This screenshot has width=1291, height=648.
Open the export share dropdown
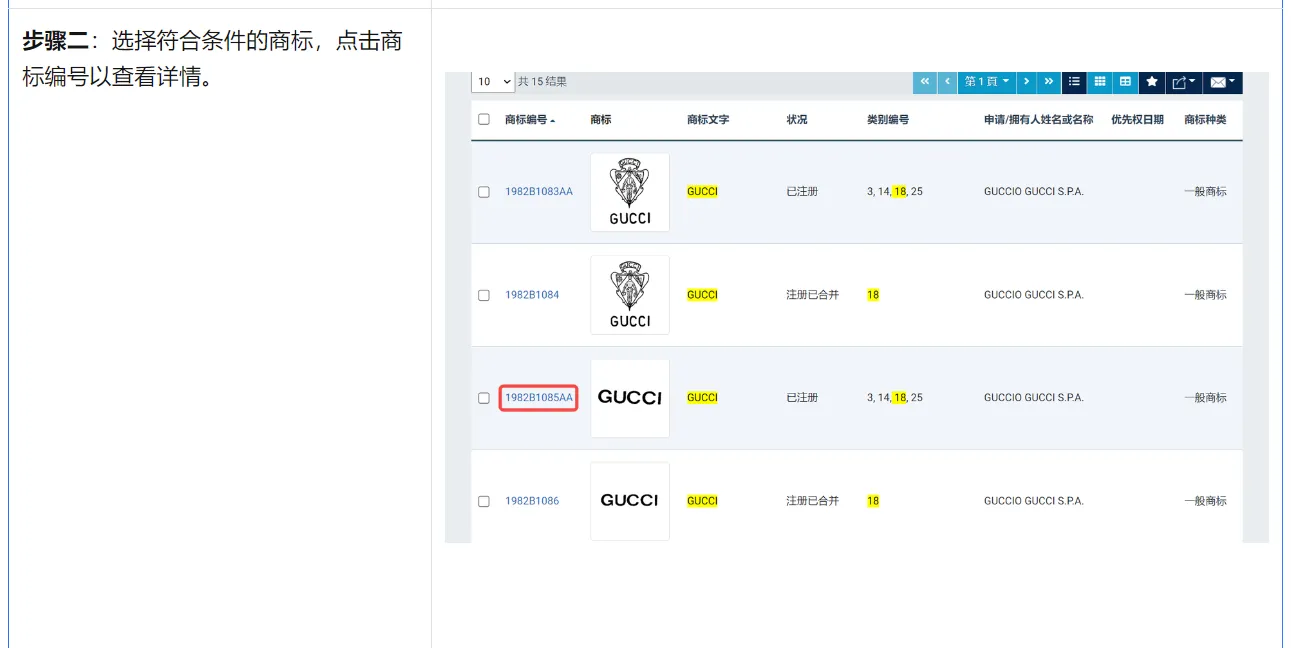pyautogui.click(x=1182, y=82)
